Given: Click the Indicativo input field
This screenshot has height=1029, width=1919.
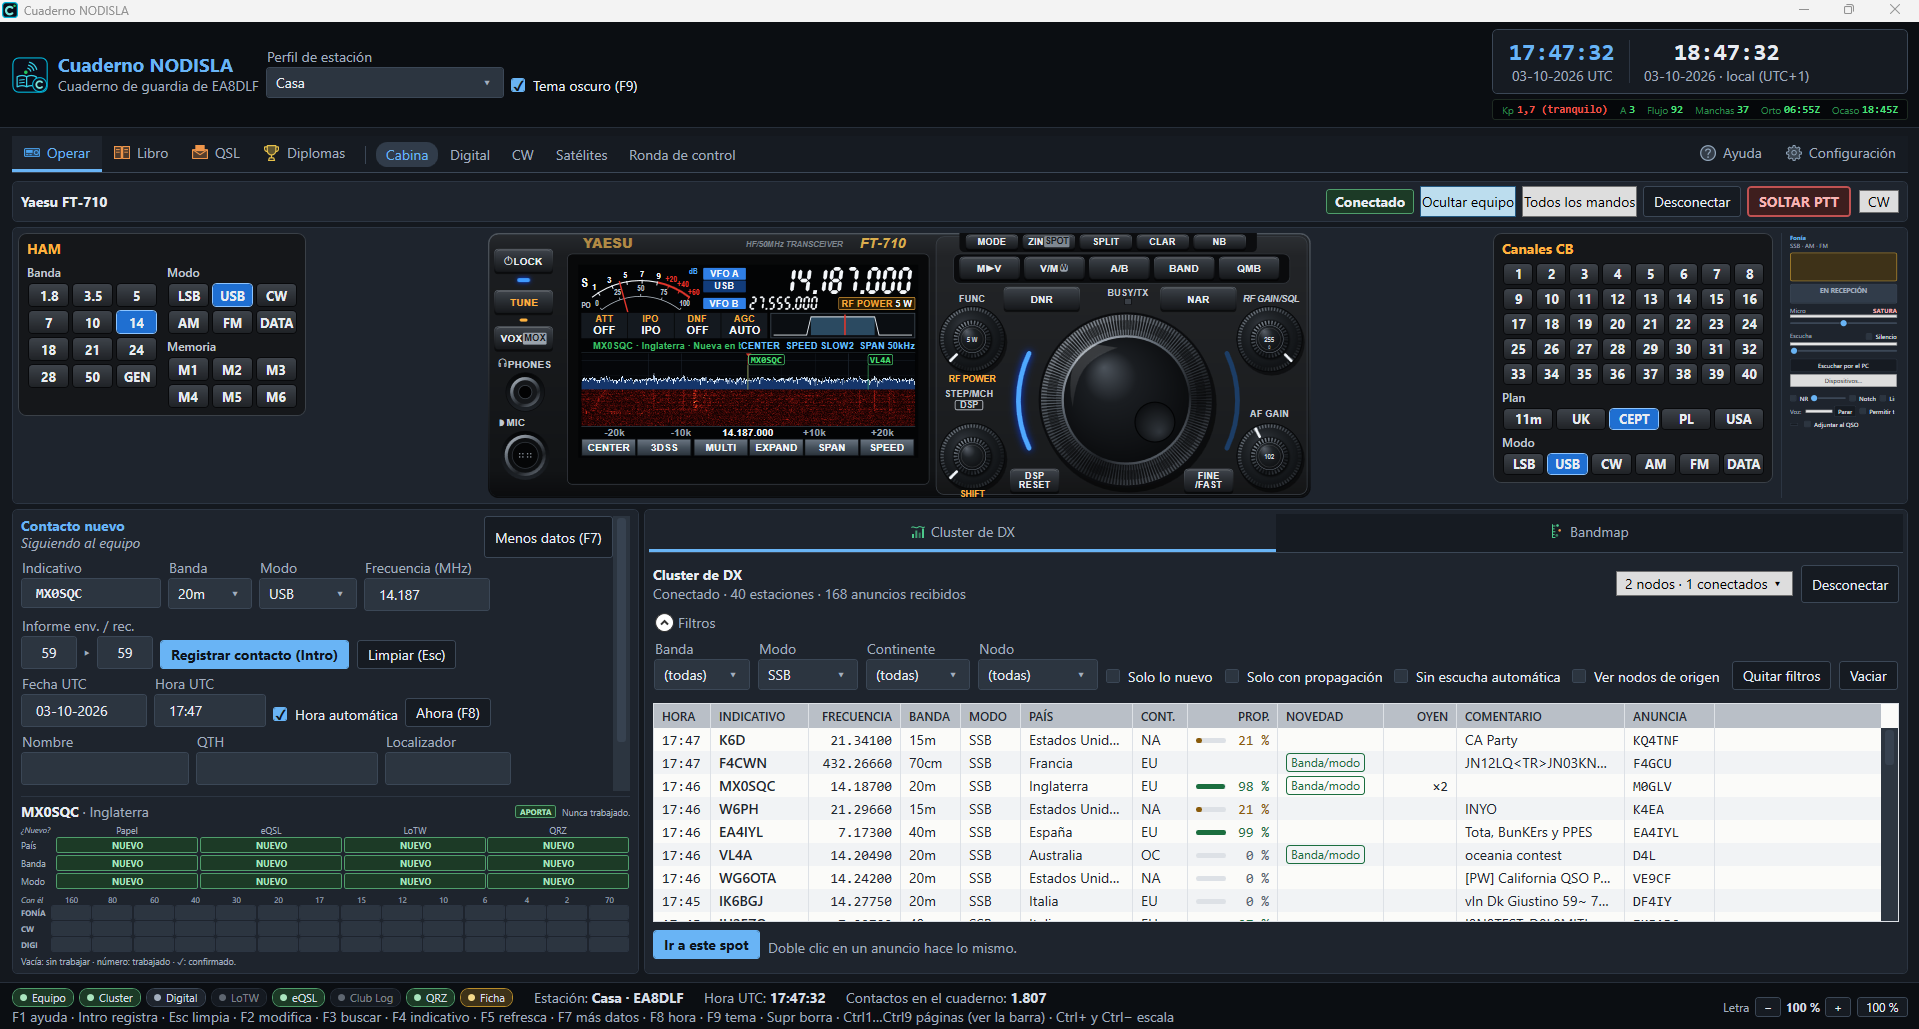Looking at the screenshot, I should pos(91,594).
